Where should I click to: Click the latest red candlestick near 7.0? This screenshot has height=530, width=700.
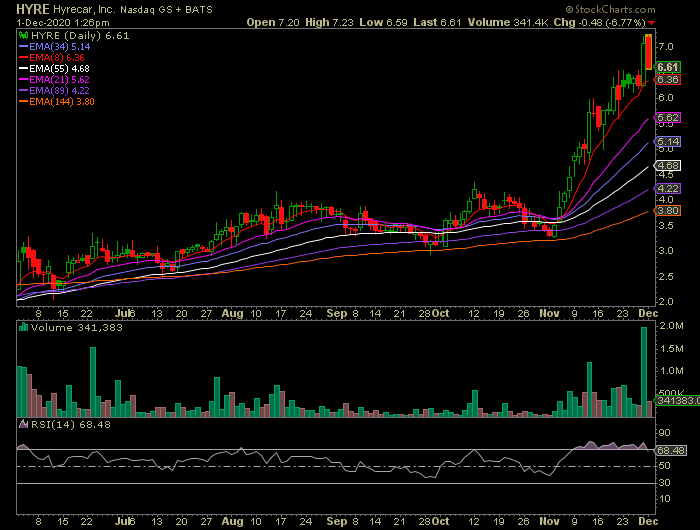point(649,53)
